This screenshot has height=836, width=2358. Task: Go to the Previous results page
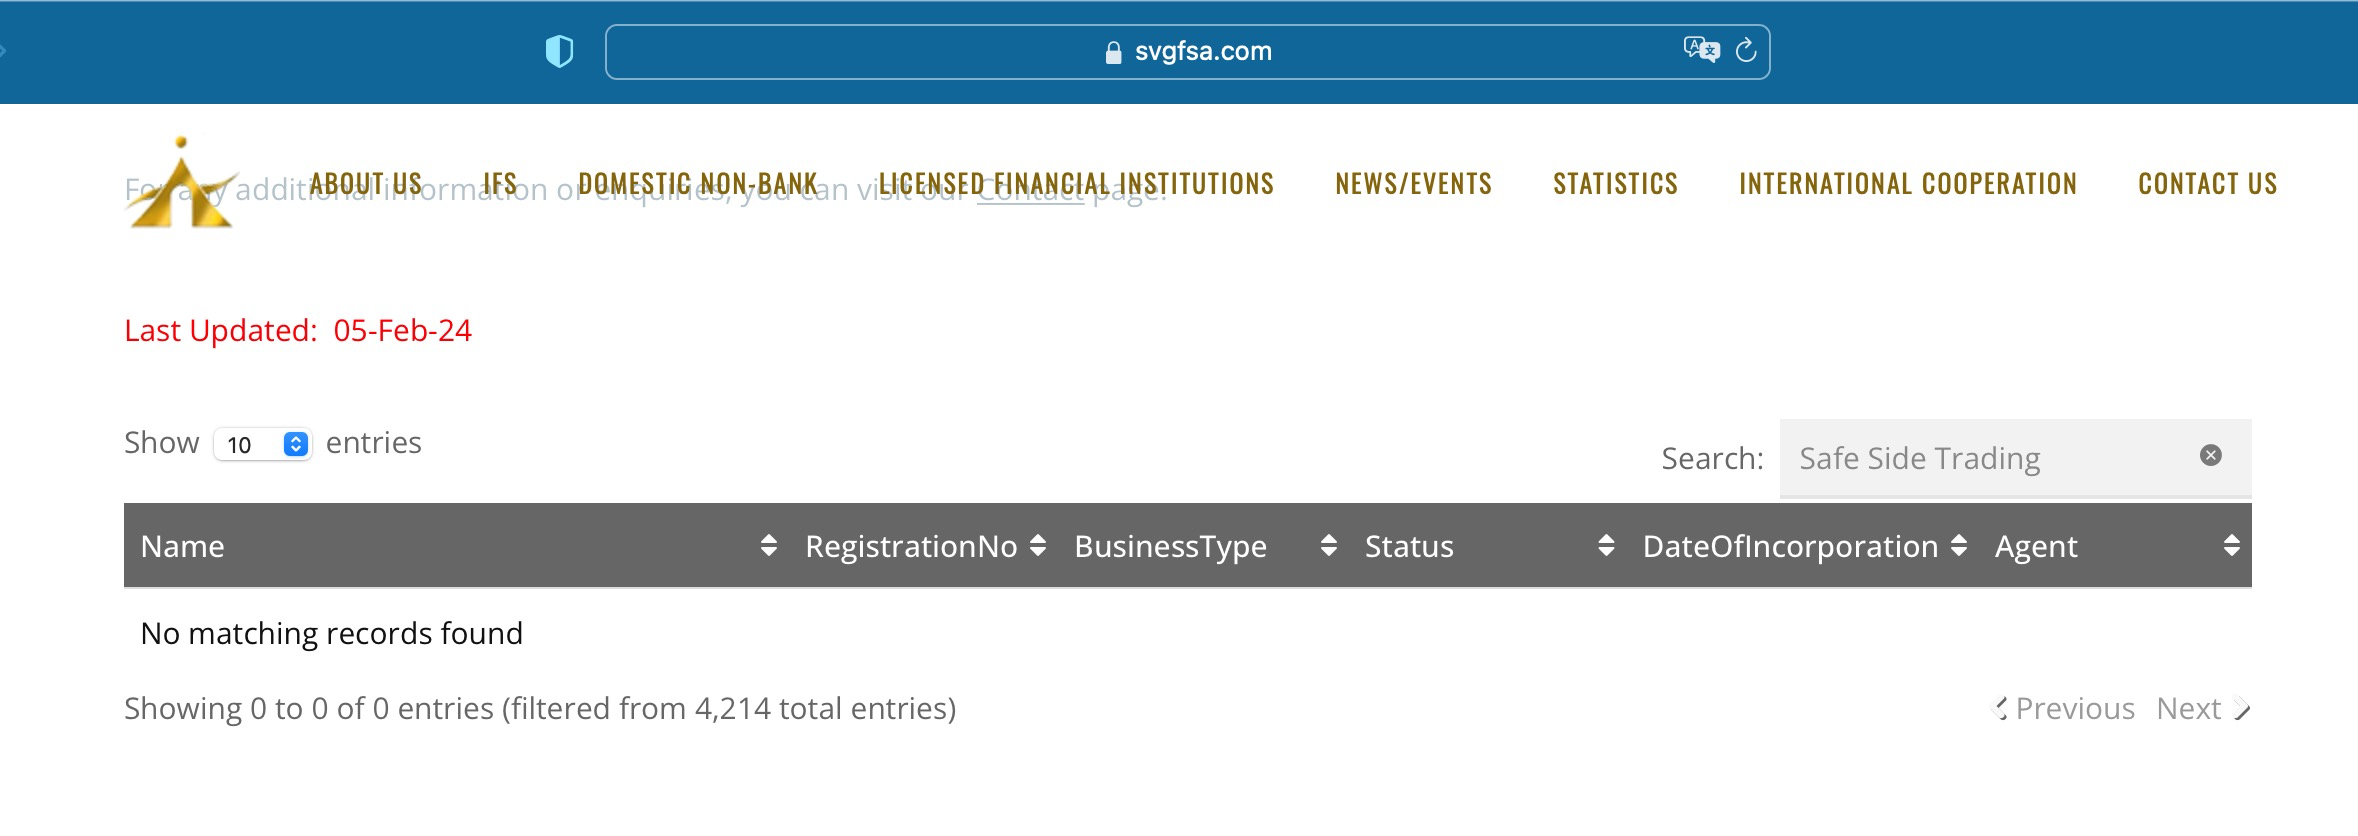tap(2066, 709)
